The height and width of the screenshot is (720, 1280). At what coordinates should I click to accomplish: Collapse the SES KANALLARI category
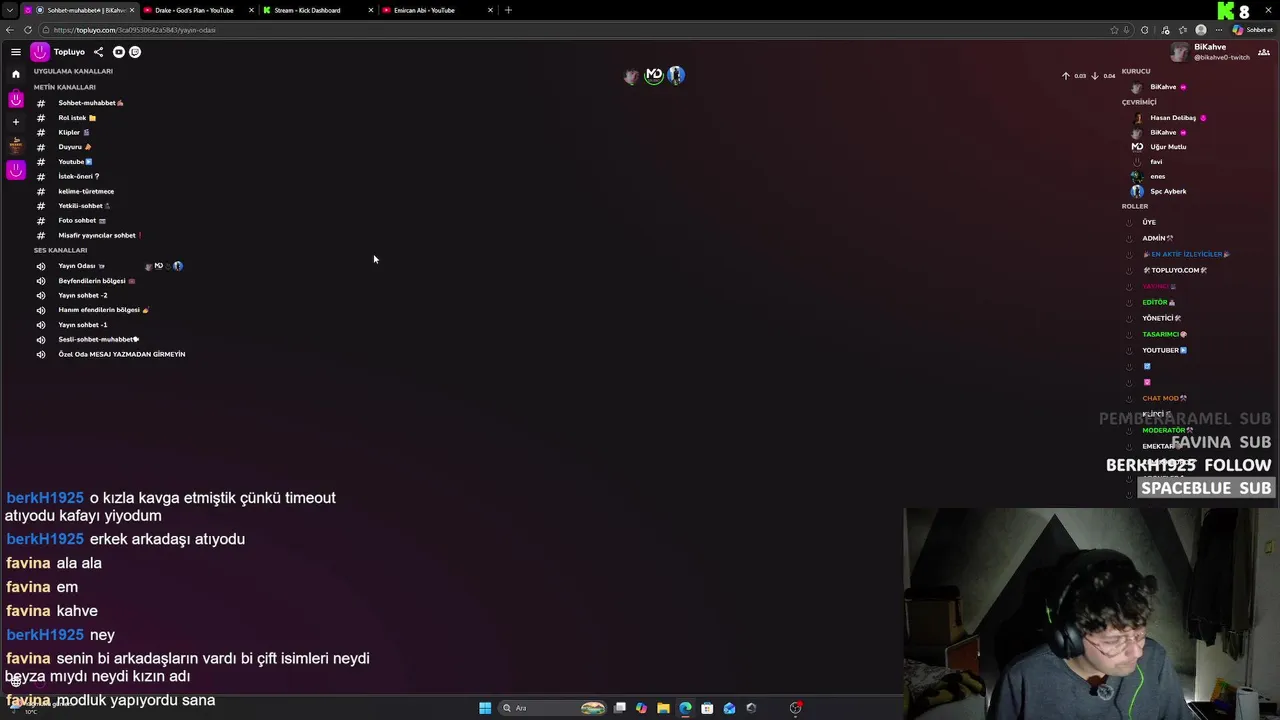[60, 250]
